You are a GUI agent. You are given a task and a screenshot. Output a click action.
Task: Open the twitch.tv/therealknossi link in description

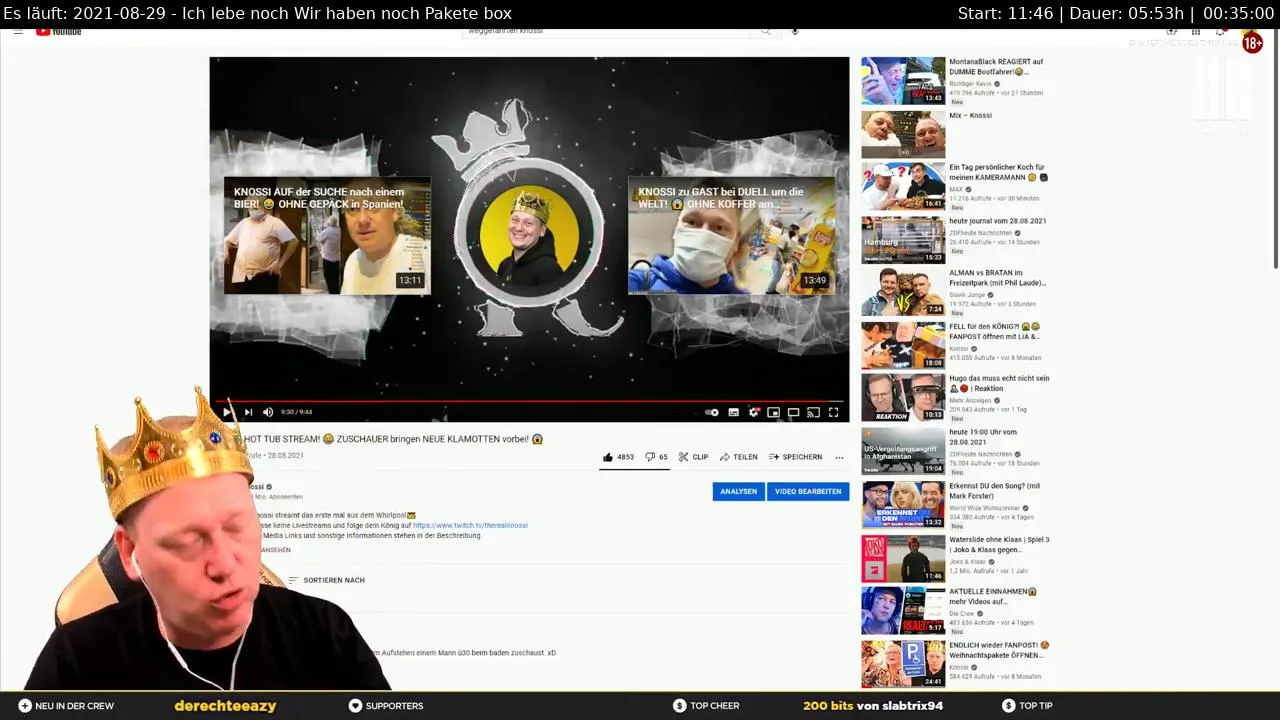click(470, 525)
